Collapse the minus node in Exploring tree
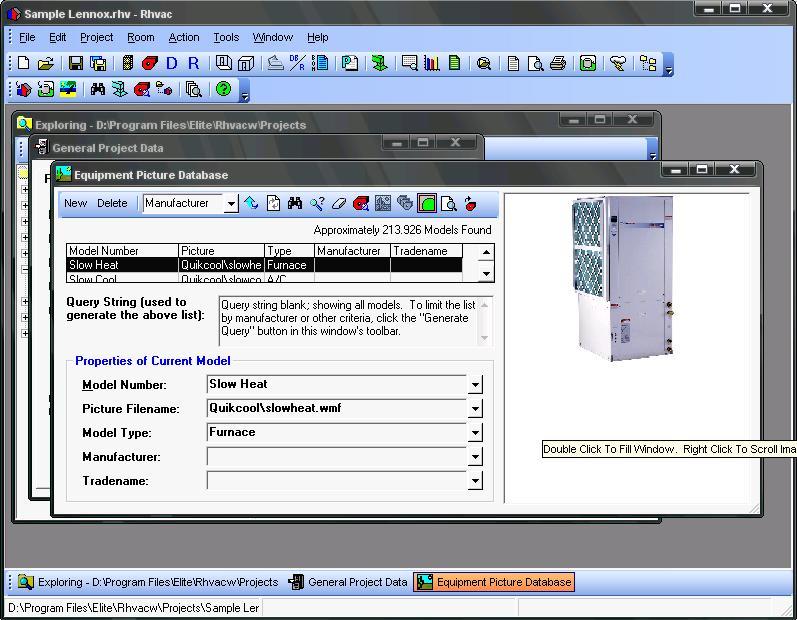The width and height of the screenshot is (797, 620). pyautogui.click(x=24, y=269)
